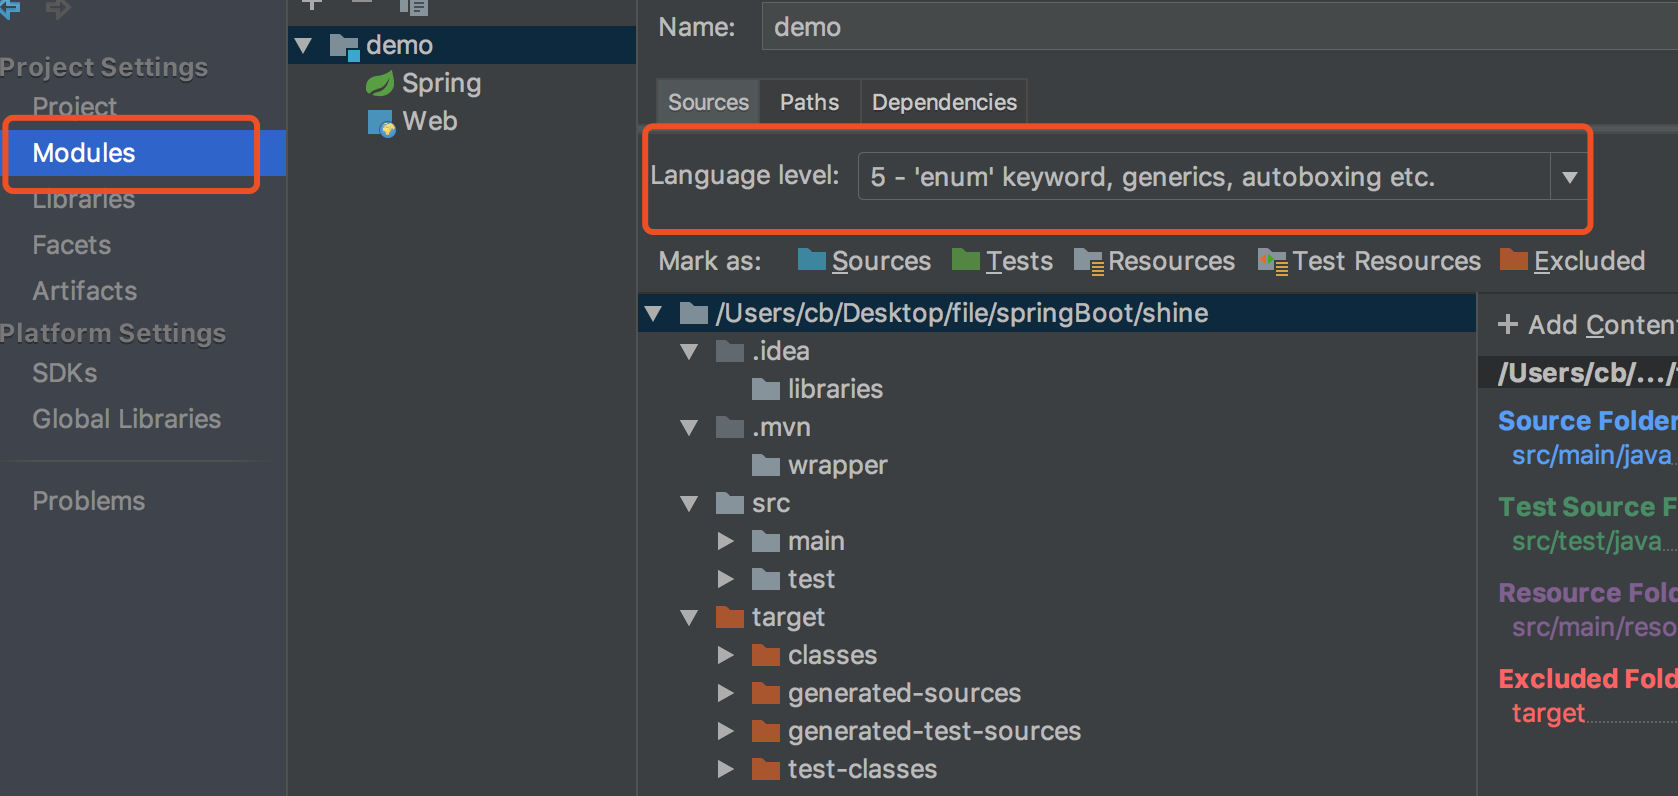The height and width of the screenshot is (796, 1678).
Task: Mark folder as Test Resources
Action: click(1369, 261)
